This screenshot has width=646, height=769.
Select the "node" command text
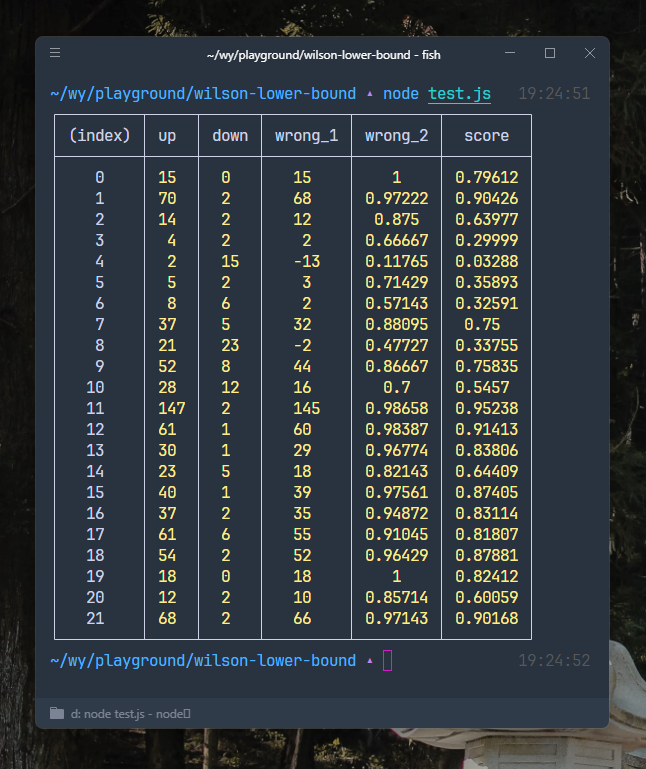[402, 94]
